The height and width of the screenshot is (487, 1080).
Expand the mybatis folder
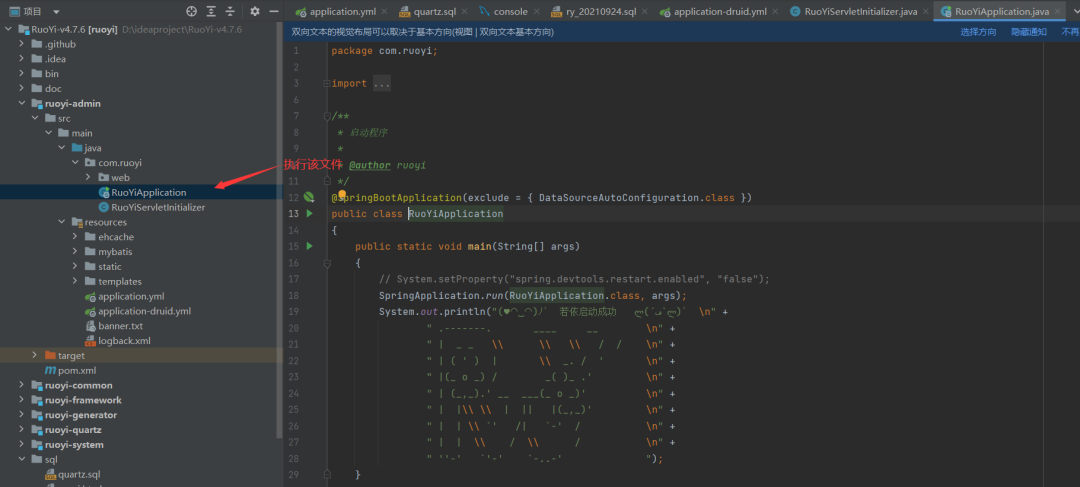pyautogui.click(x=75, y=251)
